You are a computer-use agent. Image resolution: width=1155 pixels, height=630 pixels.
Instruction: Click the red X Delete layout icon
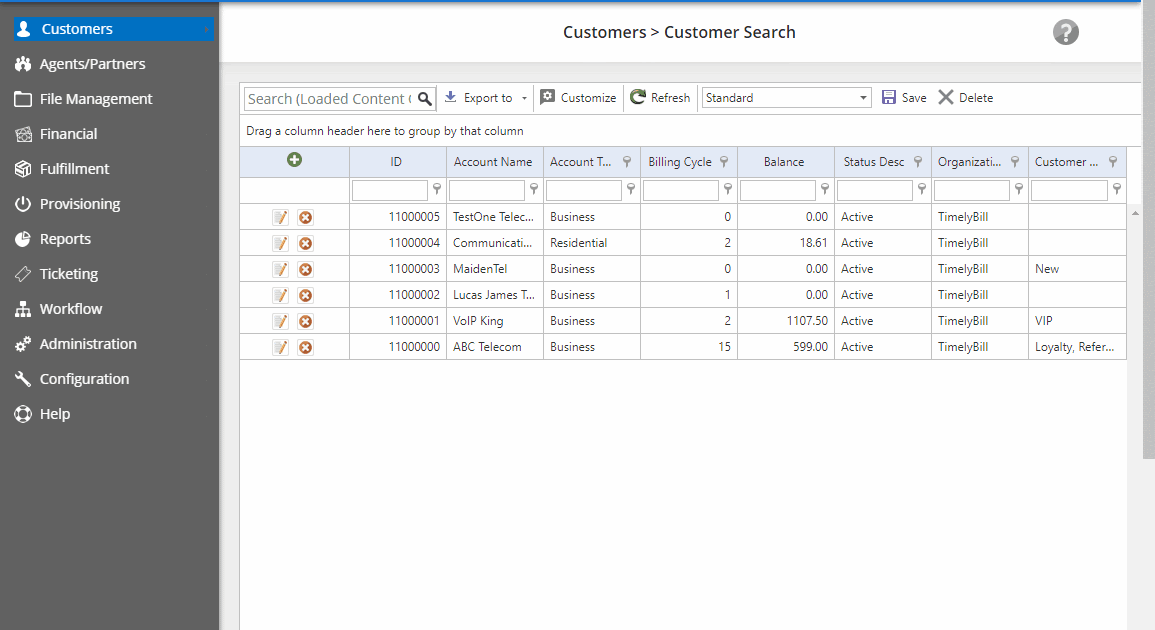947,97
